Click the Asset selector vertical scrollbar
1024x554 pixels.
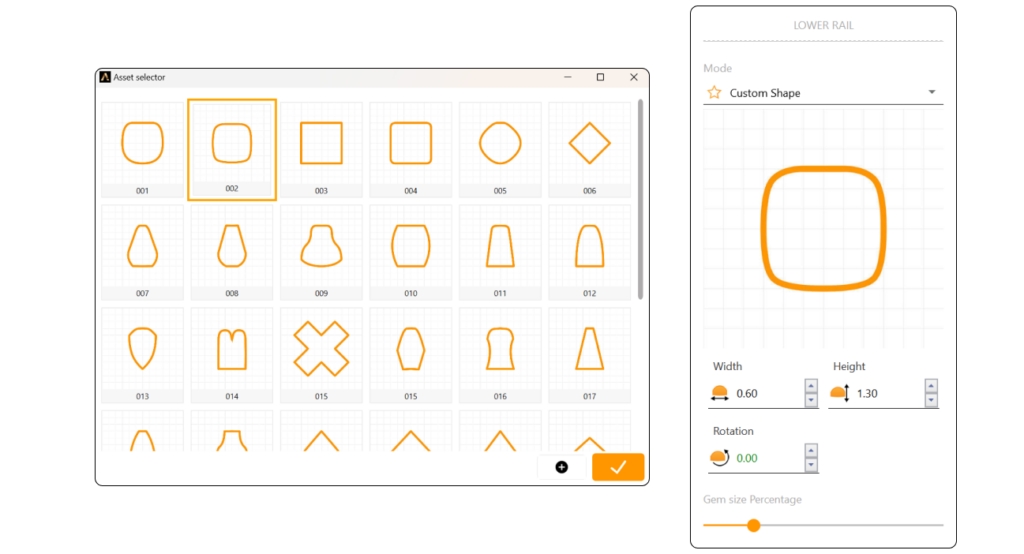(x=640, y=199)
